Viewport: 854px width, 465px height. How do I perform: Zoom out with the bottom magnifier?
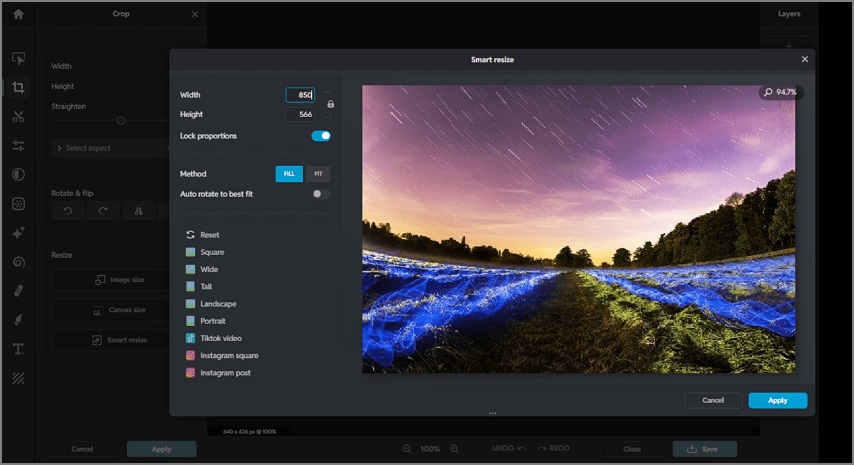[x=407, y=449]
